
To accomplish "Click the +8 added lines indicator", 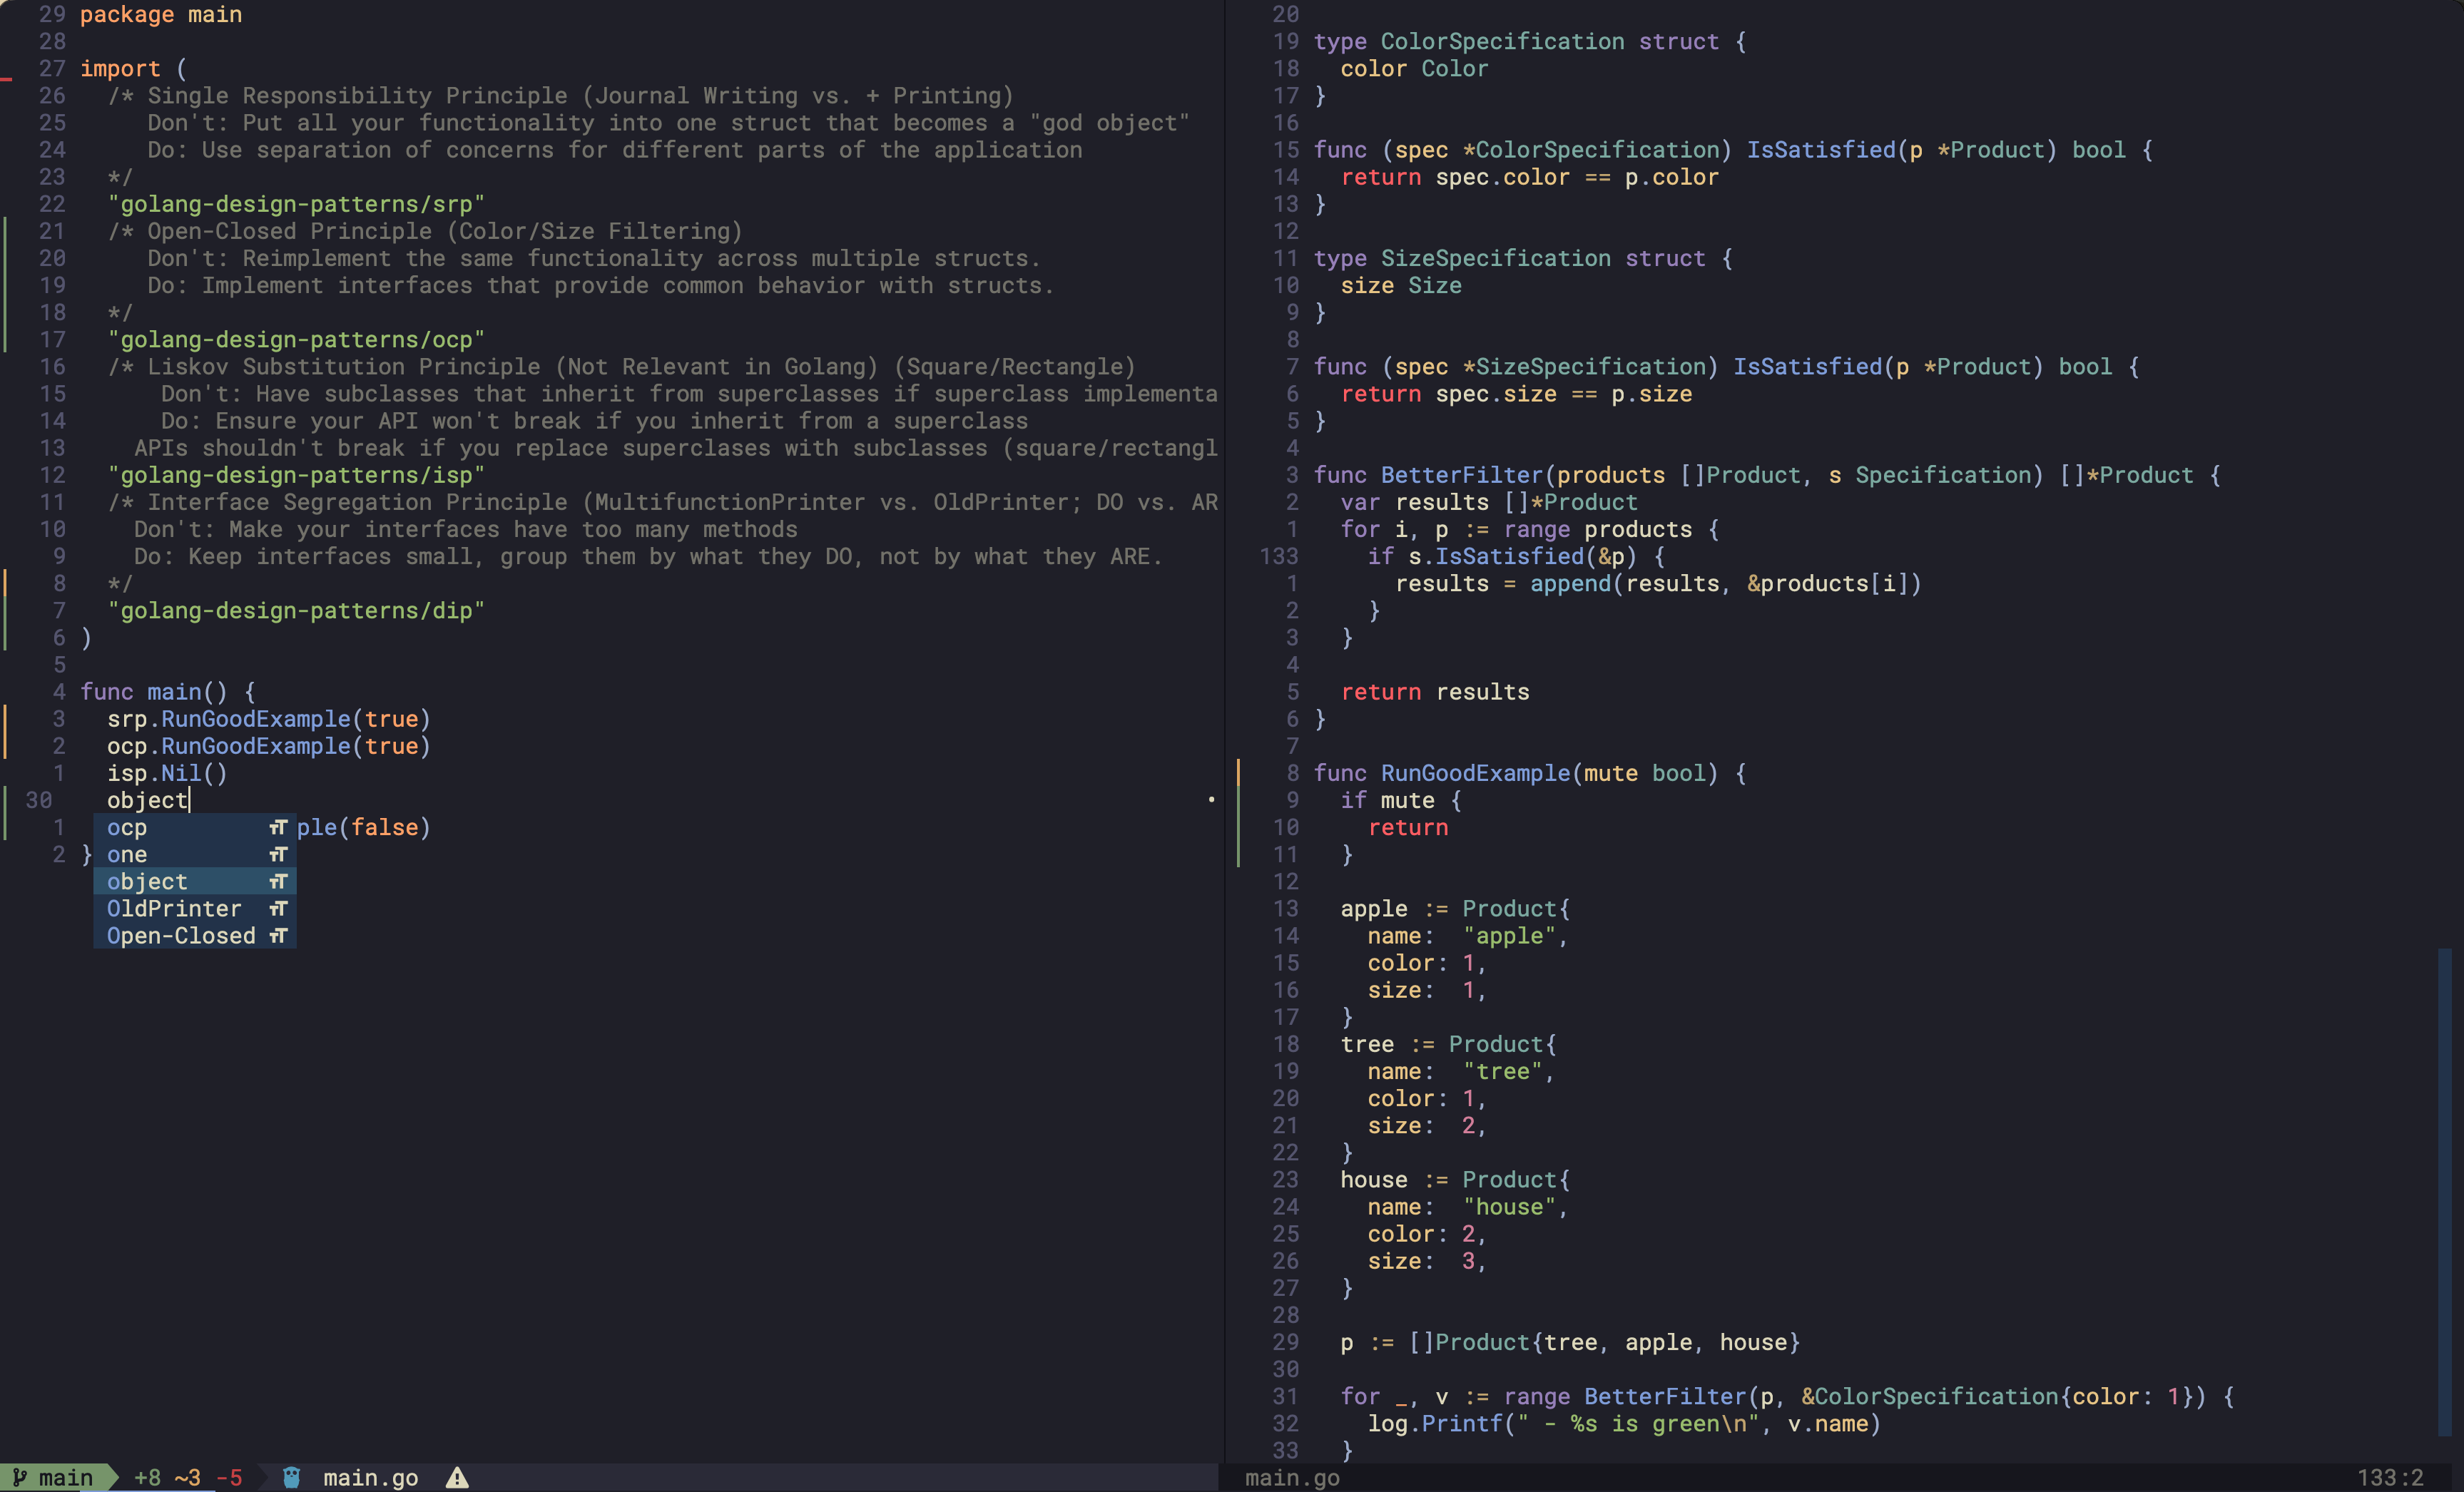I will 147,1477.
